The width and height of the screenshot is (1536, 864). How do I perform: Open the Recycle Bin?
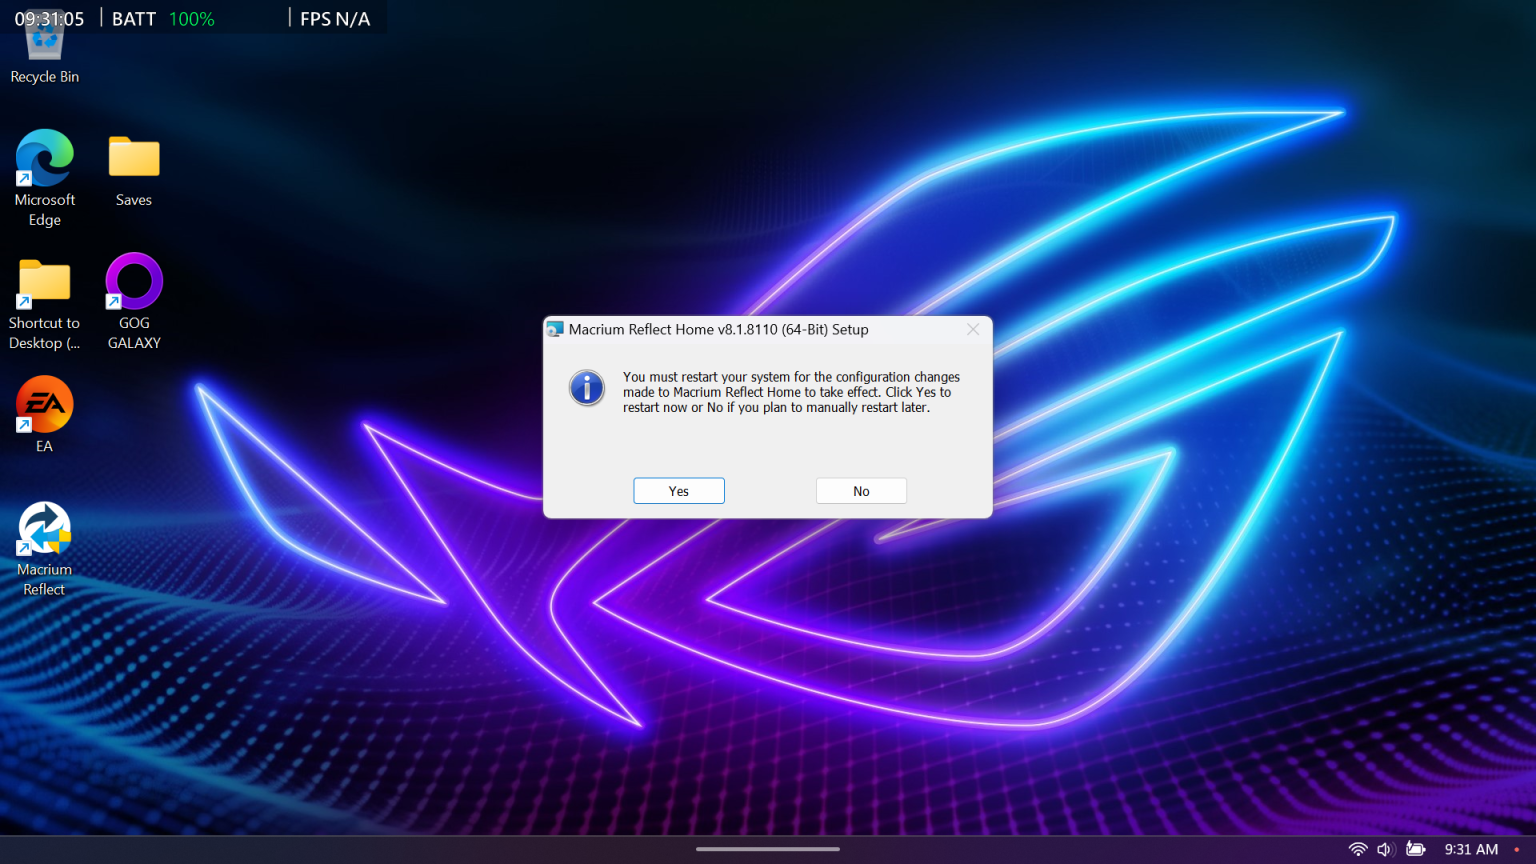(x=44, y=38)
